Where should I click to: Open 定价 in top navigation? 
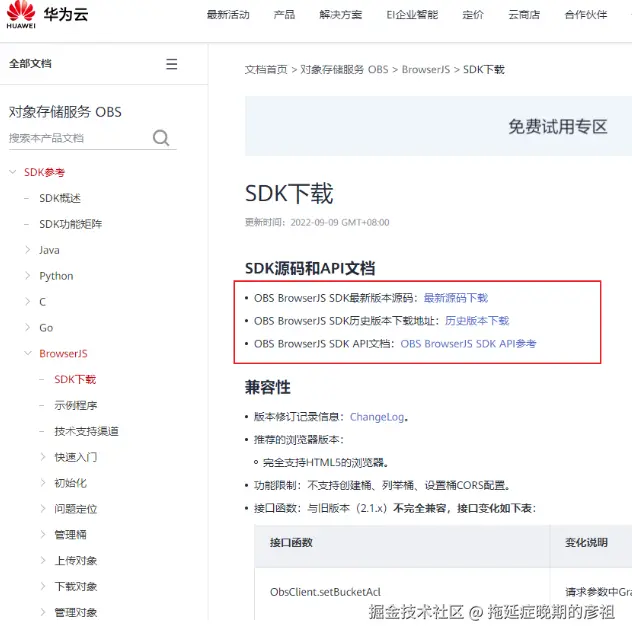pos(473,15)
